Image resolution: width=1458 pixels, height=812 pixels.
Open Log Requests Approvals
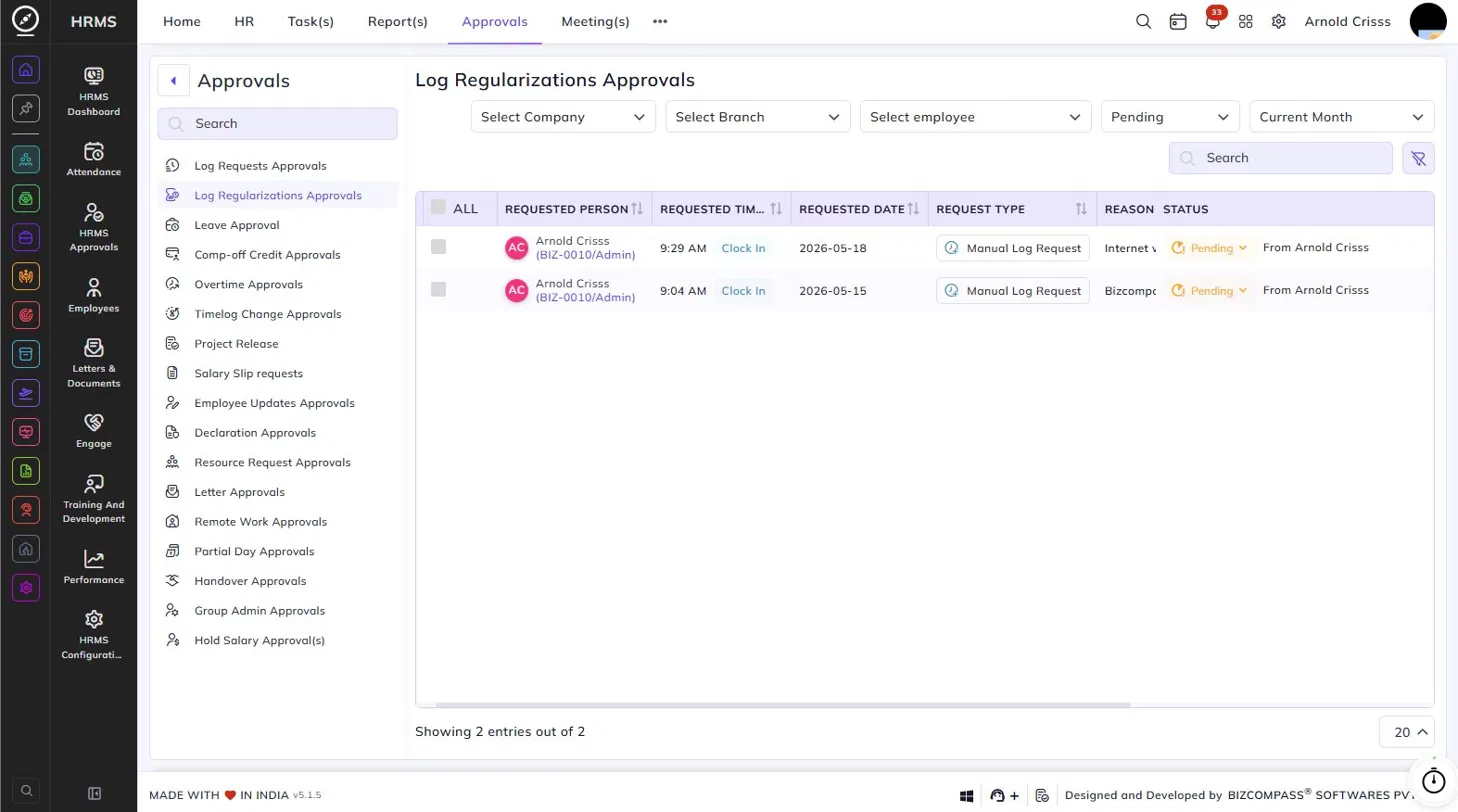(260, 166)
